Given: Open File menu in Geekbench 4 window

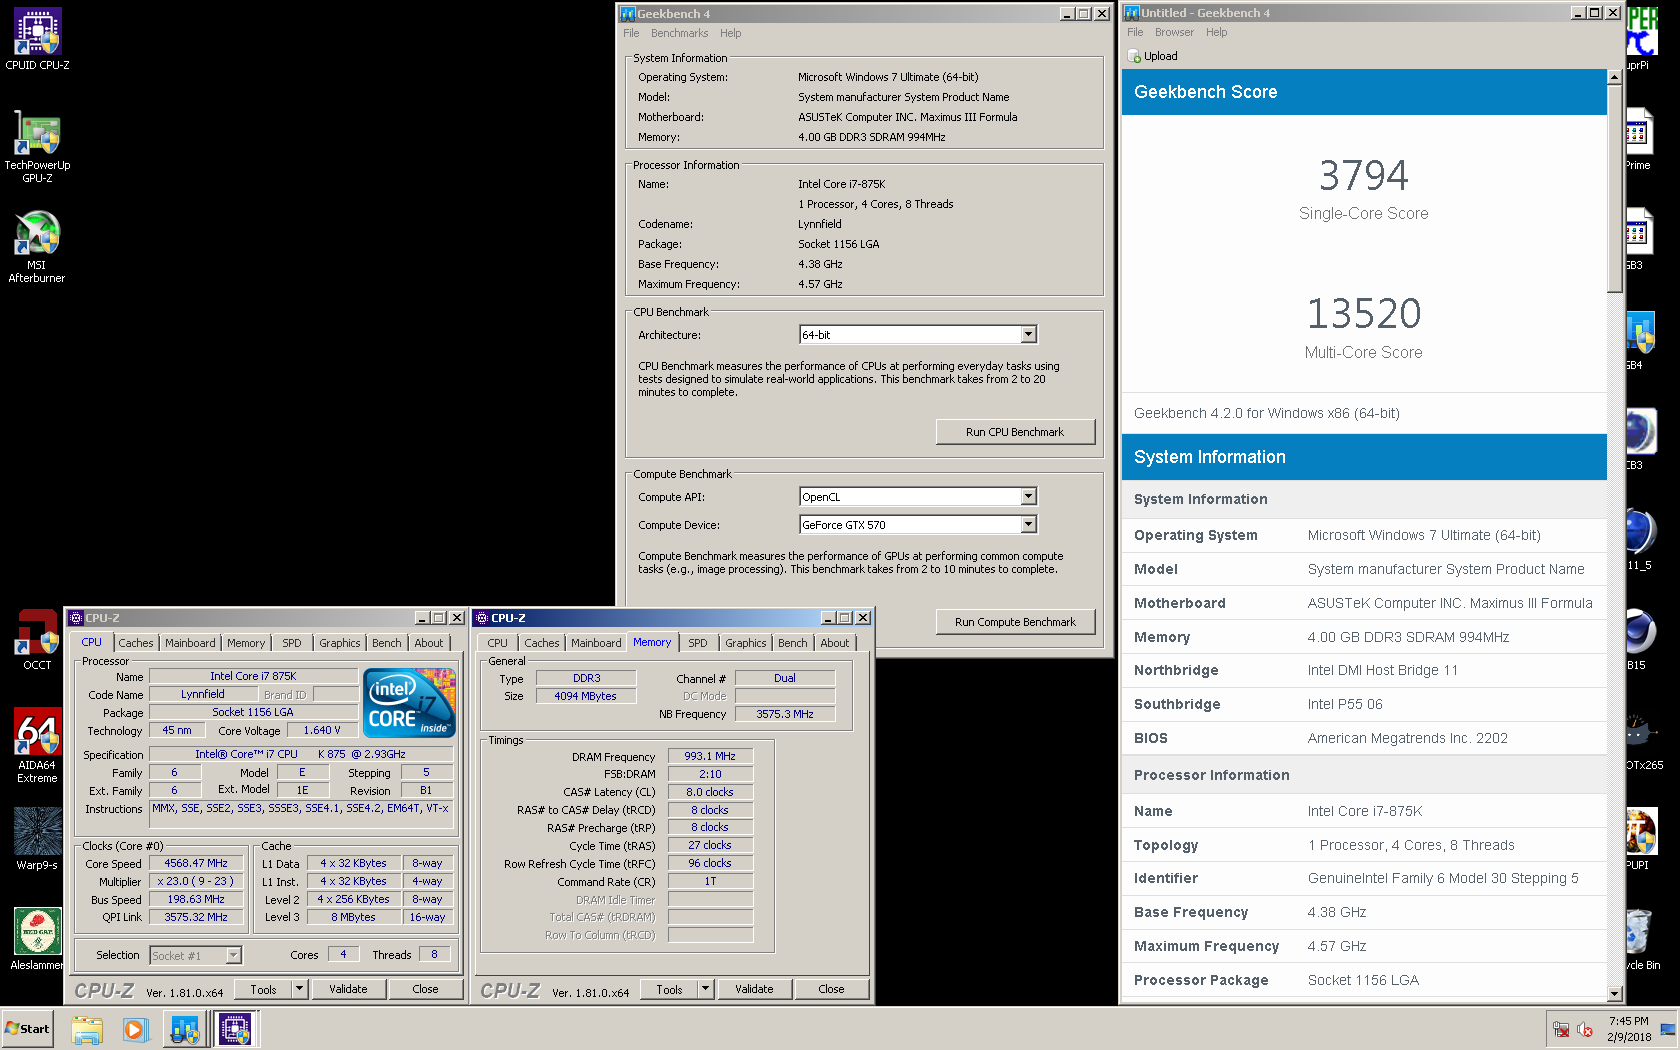Looking at the screenshot, I should (631, 33).
